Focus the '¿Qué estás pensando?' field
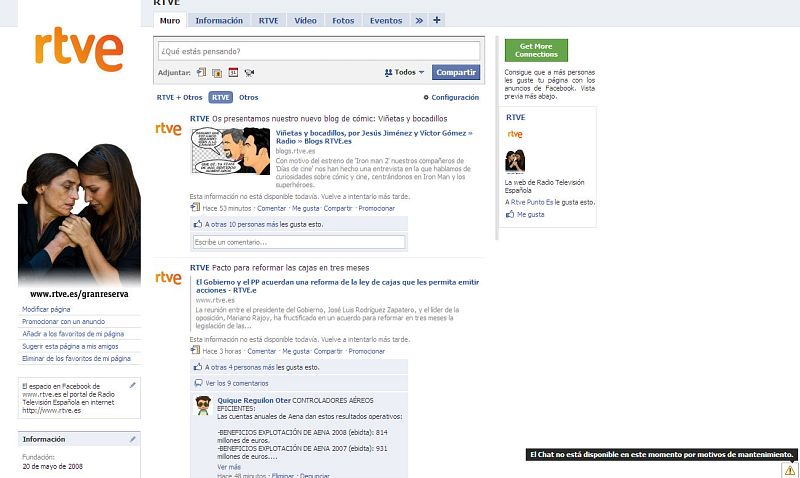Viewport: 800px width, 478px height. [318, 50]
